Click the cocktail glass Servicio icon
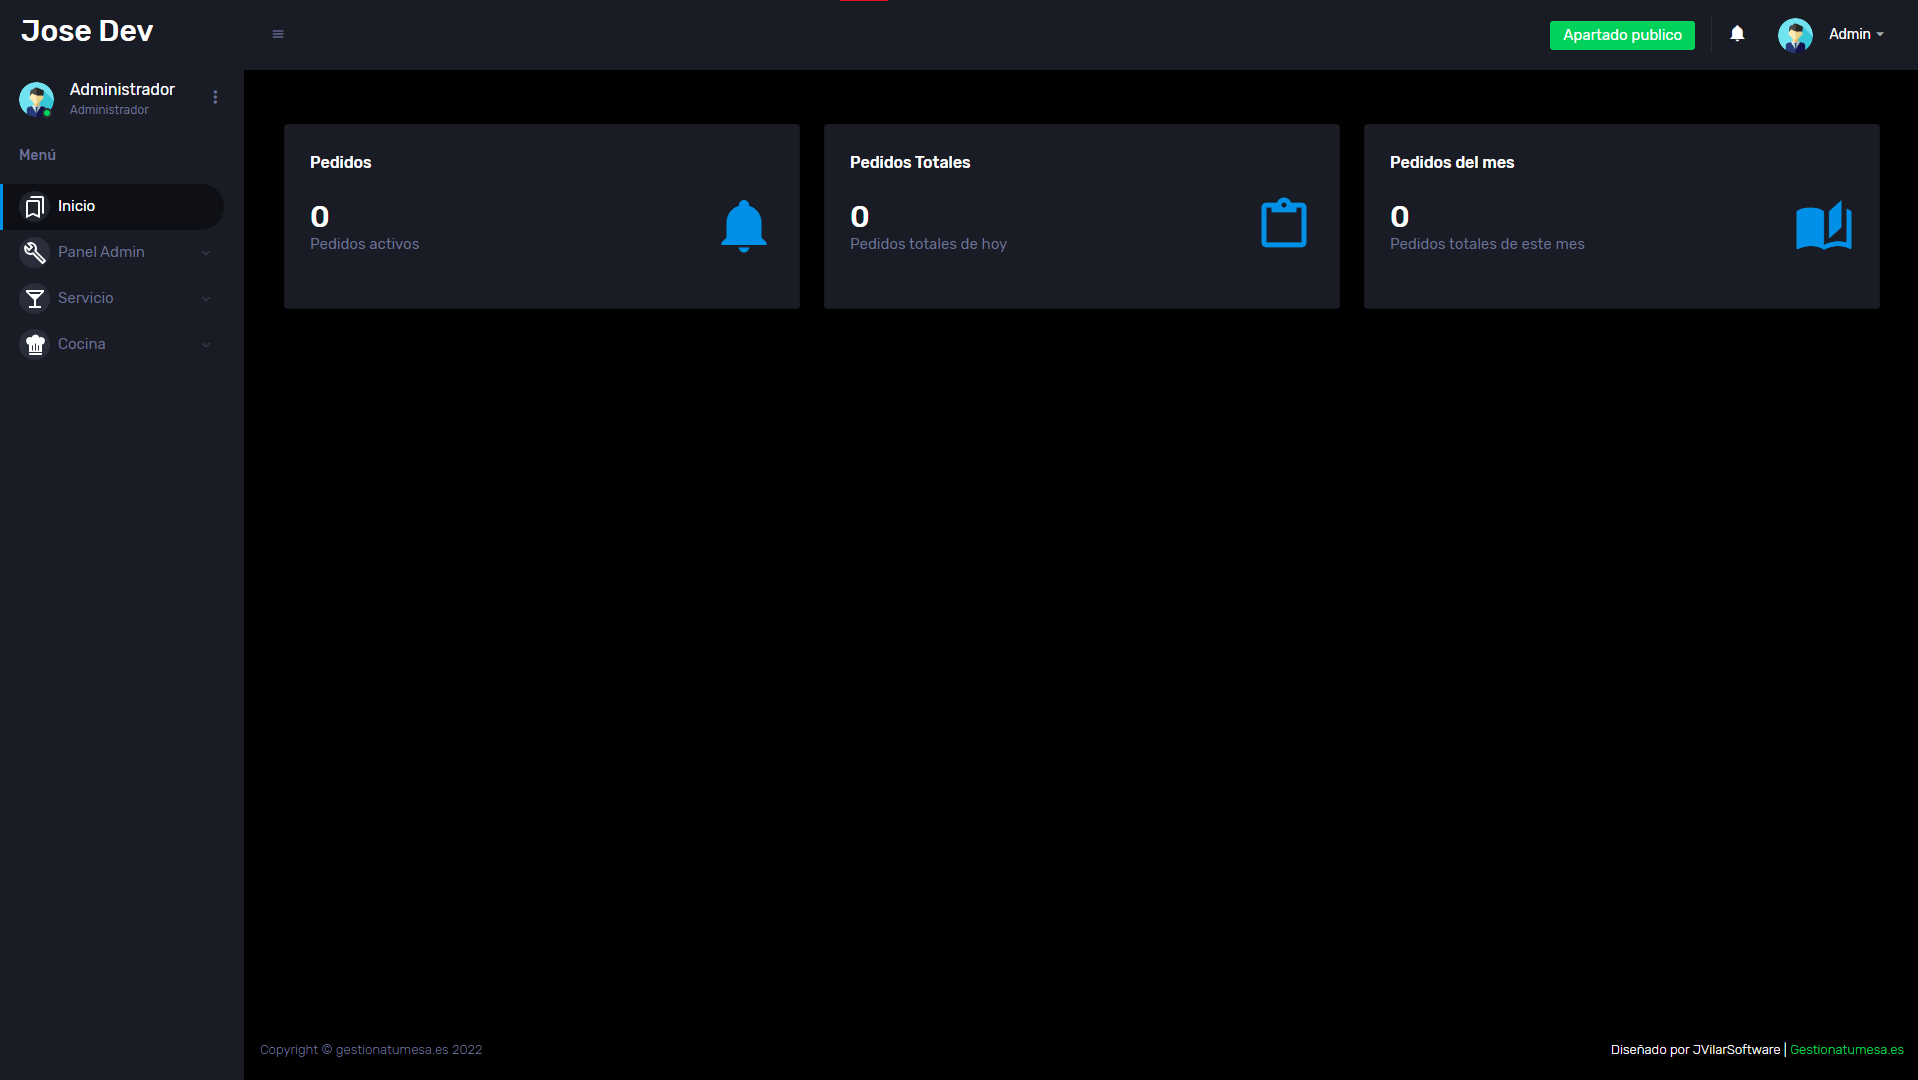Image resolution: width=1918 pixels, height=1080 pixels. (x=35, y=299)
